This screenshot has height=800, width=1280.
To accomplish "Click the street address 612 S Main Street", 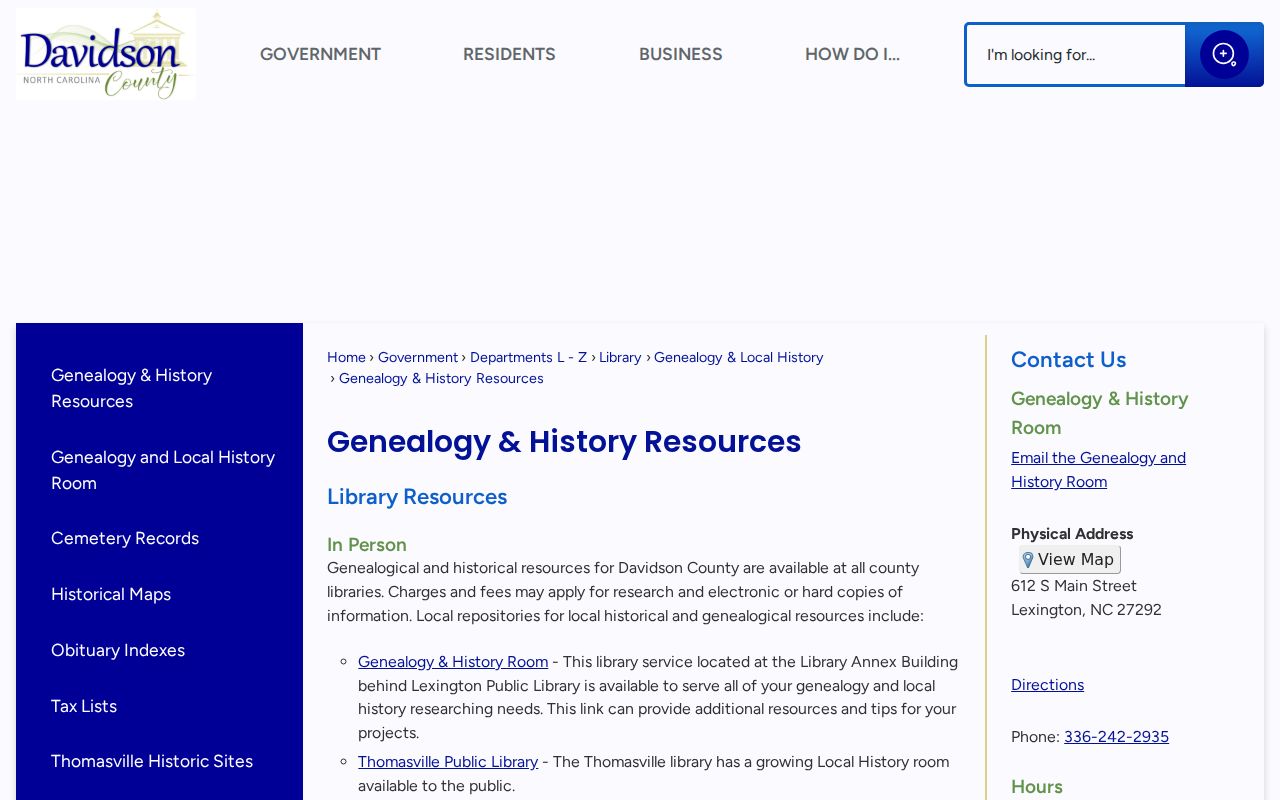I will [1074, 586].
